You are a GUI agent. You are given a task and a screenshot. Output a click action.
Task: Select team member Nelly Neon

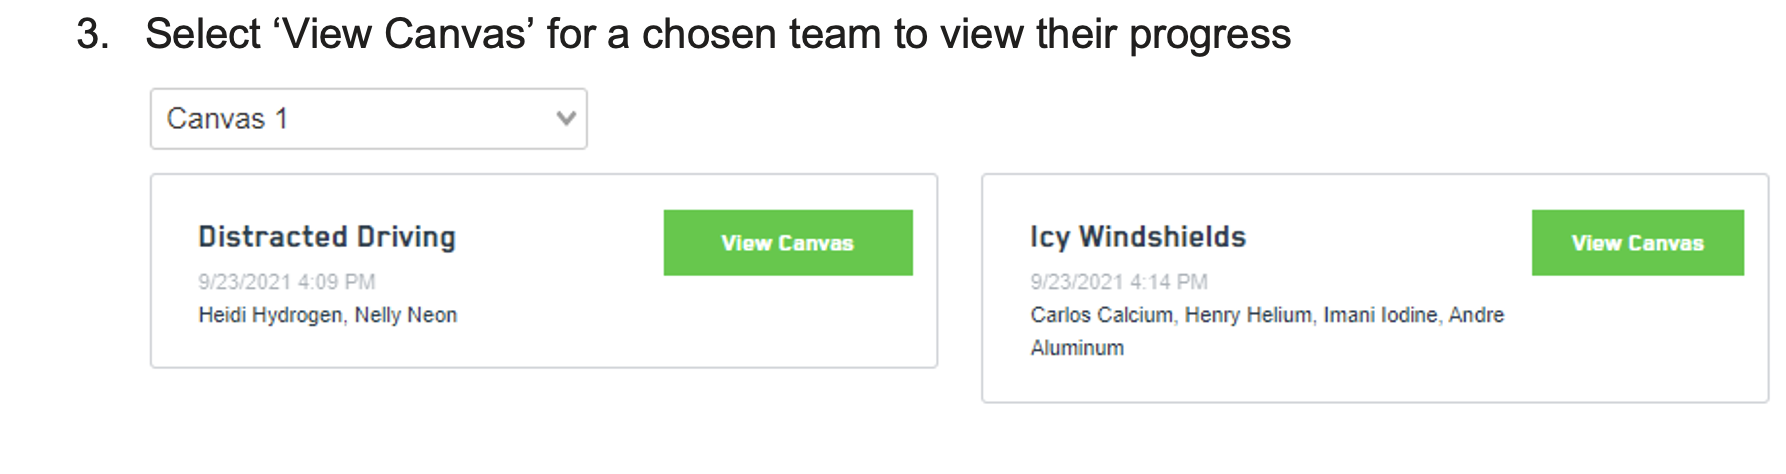(x=406, y=315)
